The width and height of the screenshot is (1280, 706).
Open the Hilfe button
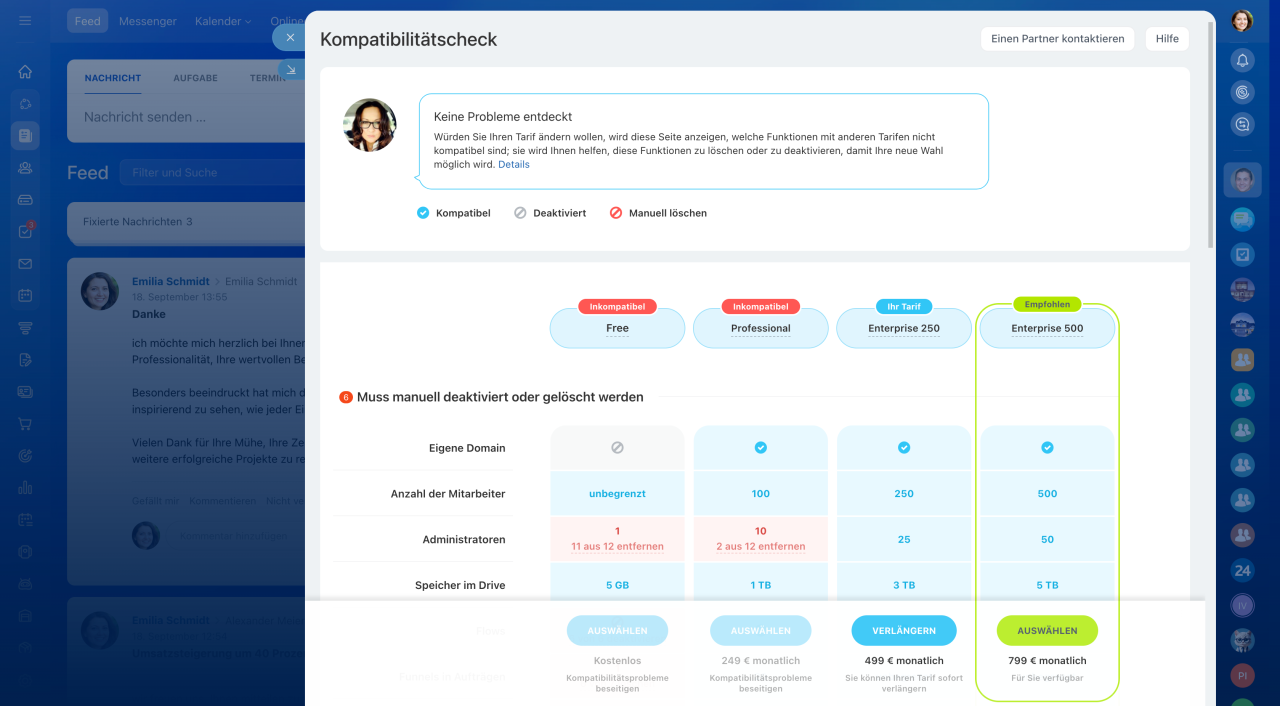point(1167,39)
